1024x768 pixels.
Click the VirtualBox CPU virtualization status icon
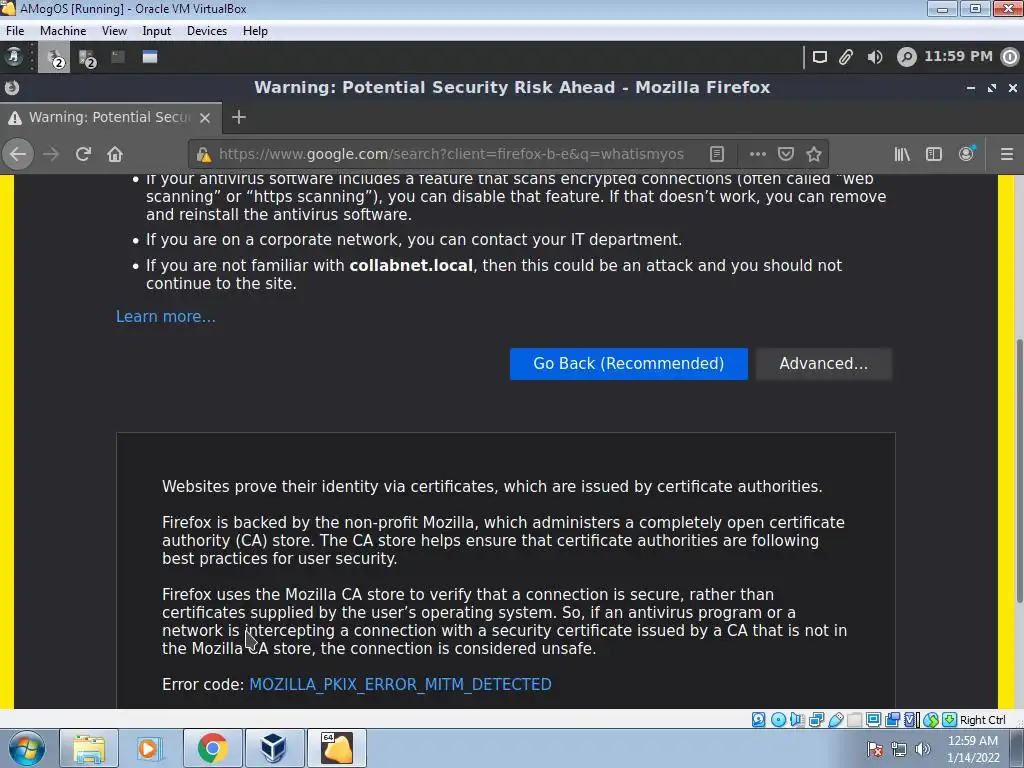point(912,720)
